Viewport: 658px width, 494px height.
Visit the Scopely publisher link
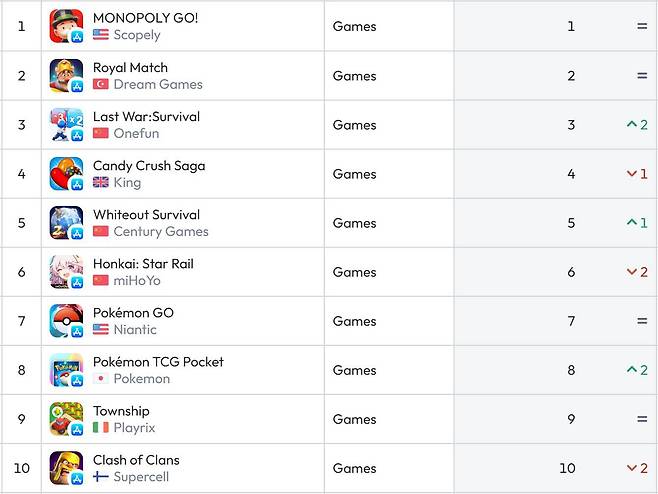point(137,35)
